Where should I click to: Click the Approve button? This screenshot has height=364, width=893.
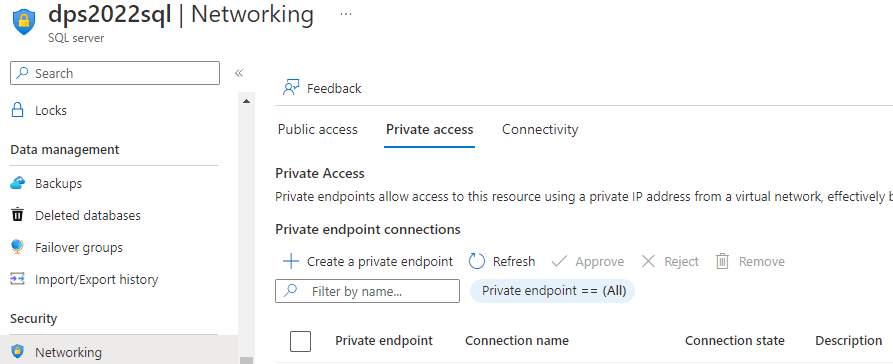(x=588, y=261)
